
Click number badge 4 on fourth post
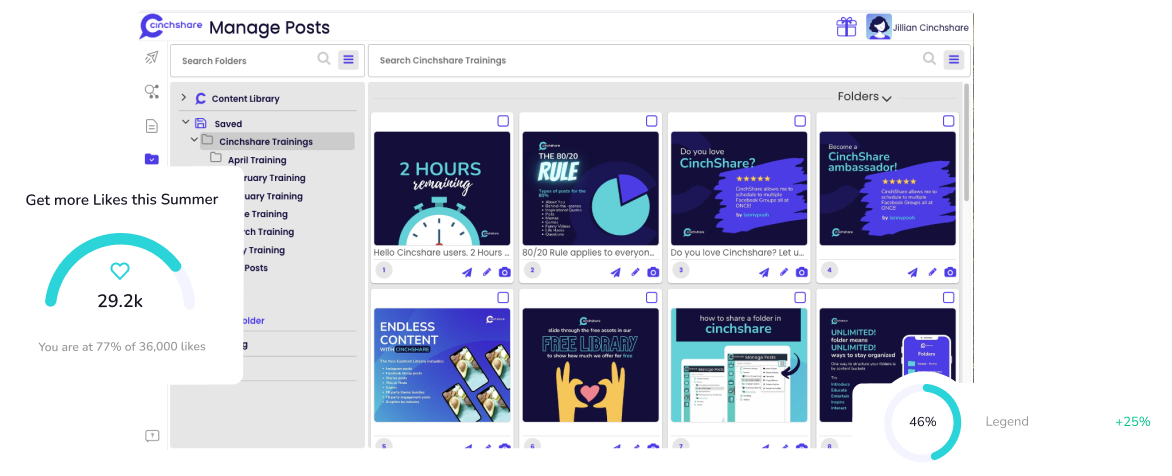(x=829, y=271)
